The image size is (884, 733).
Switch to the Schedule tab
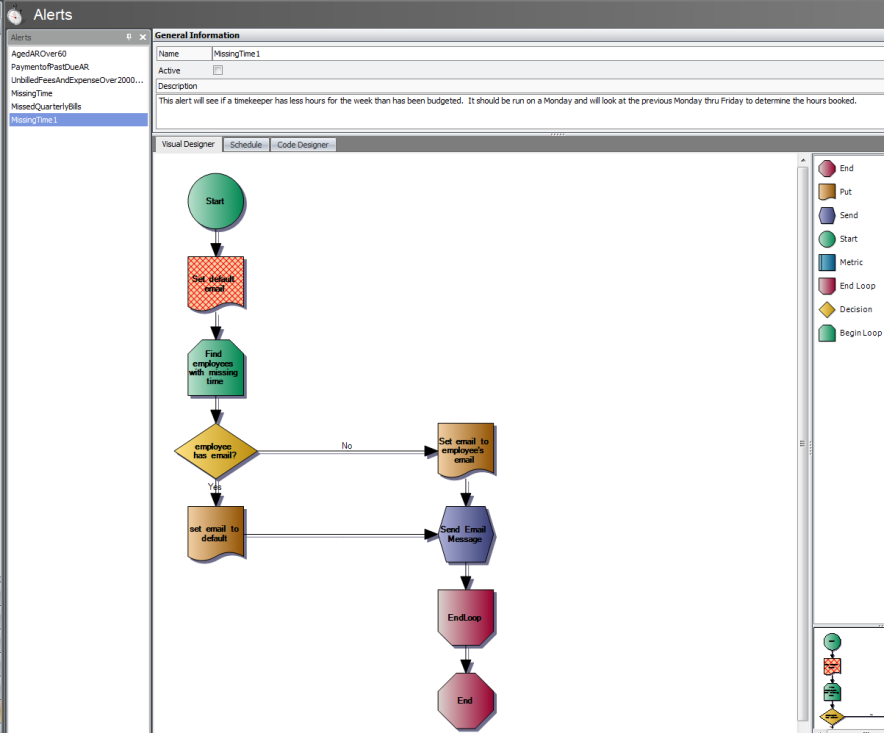245,145
